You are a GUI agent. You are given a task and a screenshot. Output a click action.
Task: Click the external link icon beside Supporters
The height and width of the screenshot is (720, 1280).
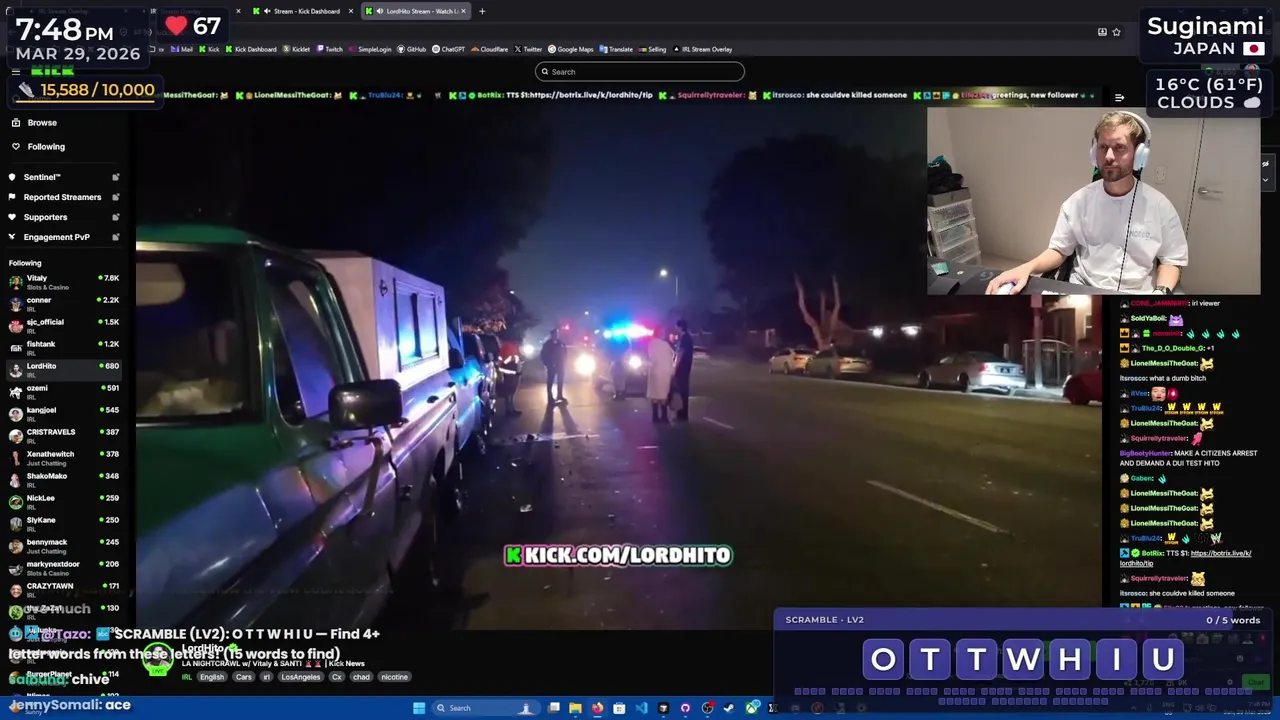(x=116, y=217)
